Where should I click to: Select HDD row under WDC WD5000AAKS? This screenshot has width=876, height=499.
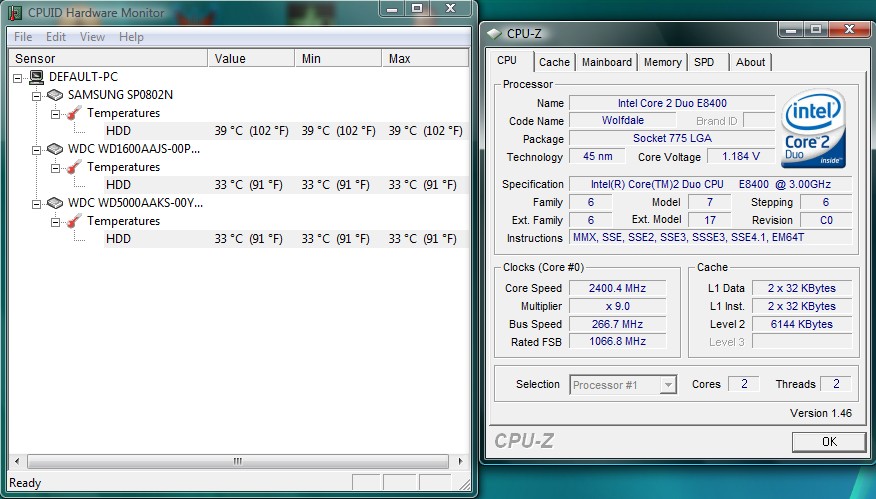pyautogui.click(x=285, y=239)
